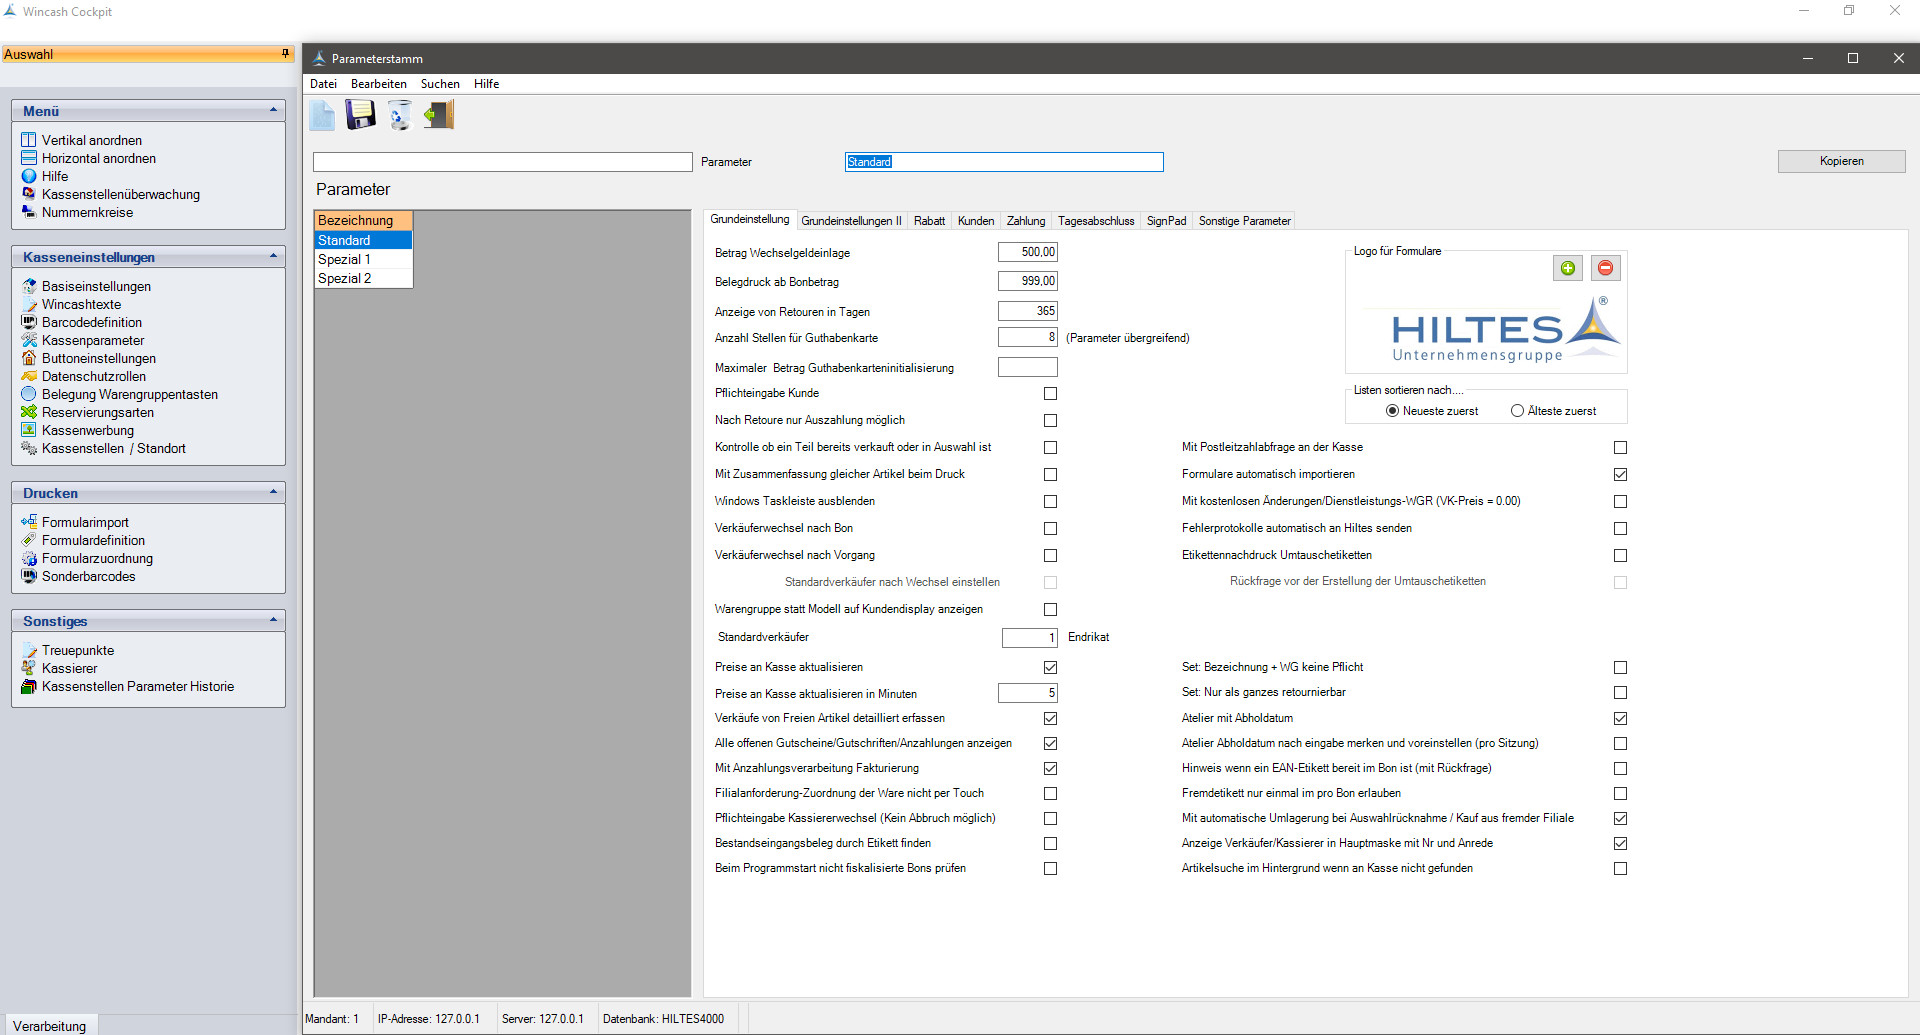Select the Älteste zuerst radio button
1920x1035 pixels.
tap(1517, 411)
